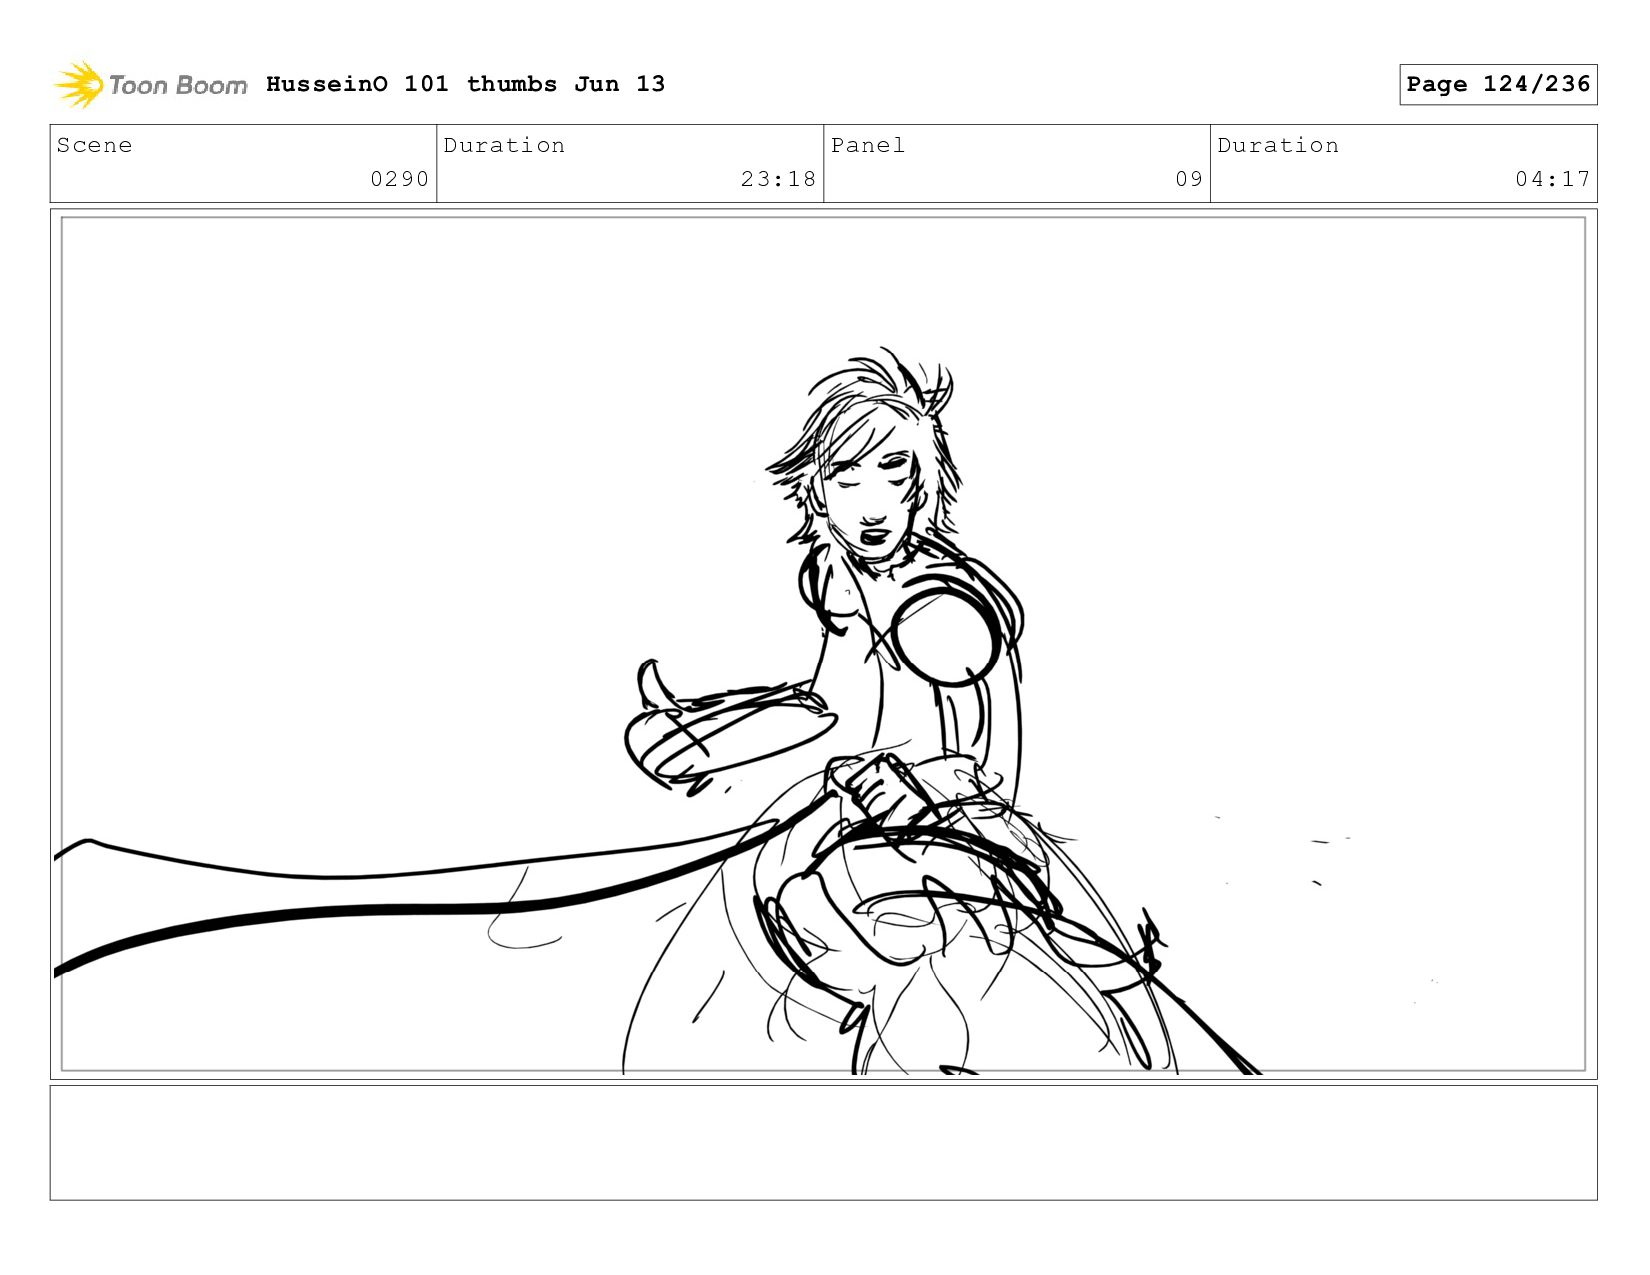Click the 'Scene' header label
The width and height of the screenshot is (1650, 1275).
pos(94,145)
